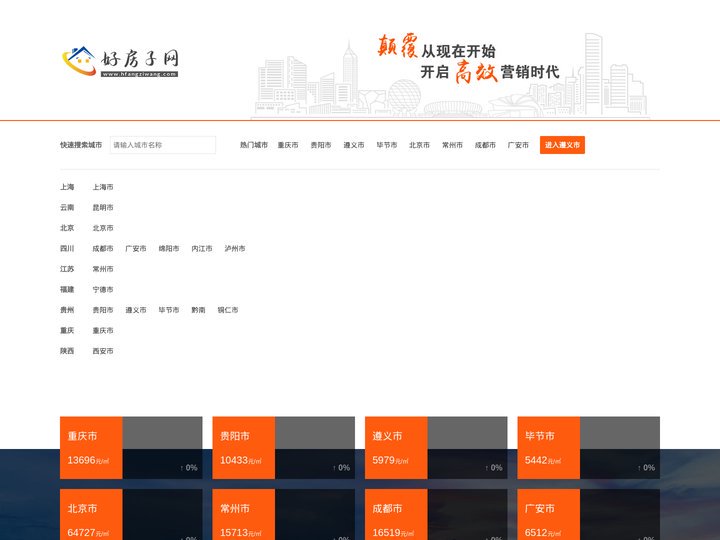
Task: Open 昆明市 in the 云南 row
Action: [x=103, y=208]
